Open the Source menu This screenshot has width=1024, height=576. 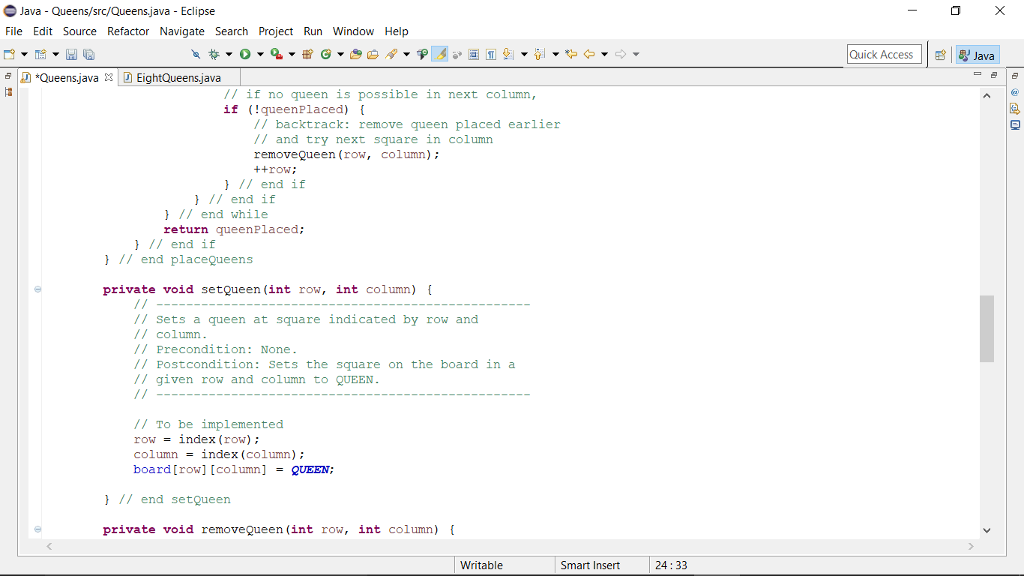coord(80,31)
